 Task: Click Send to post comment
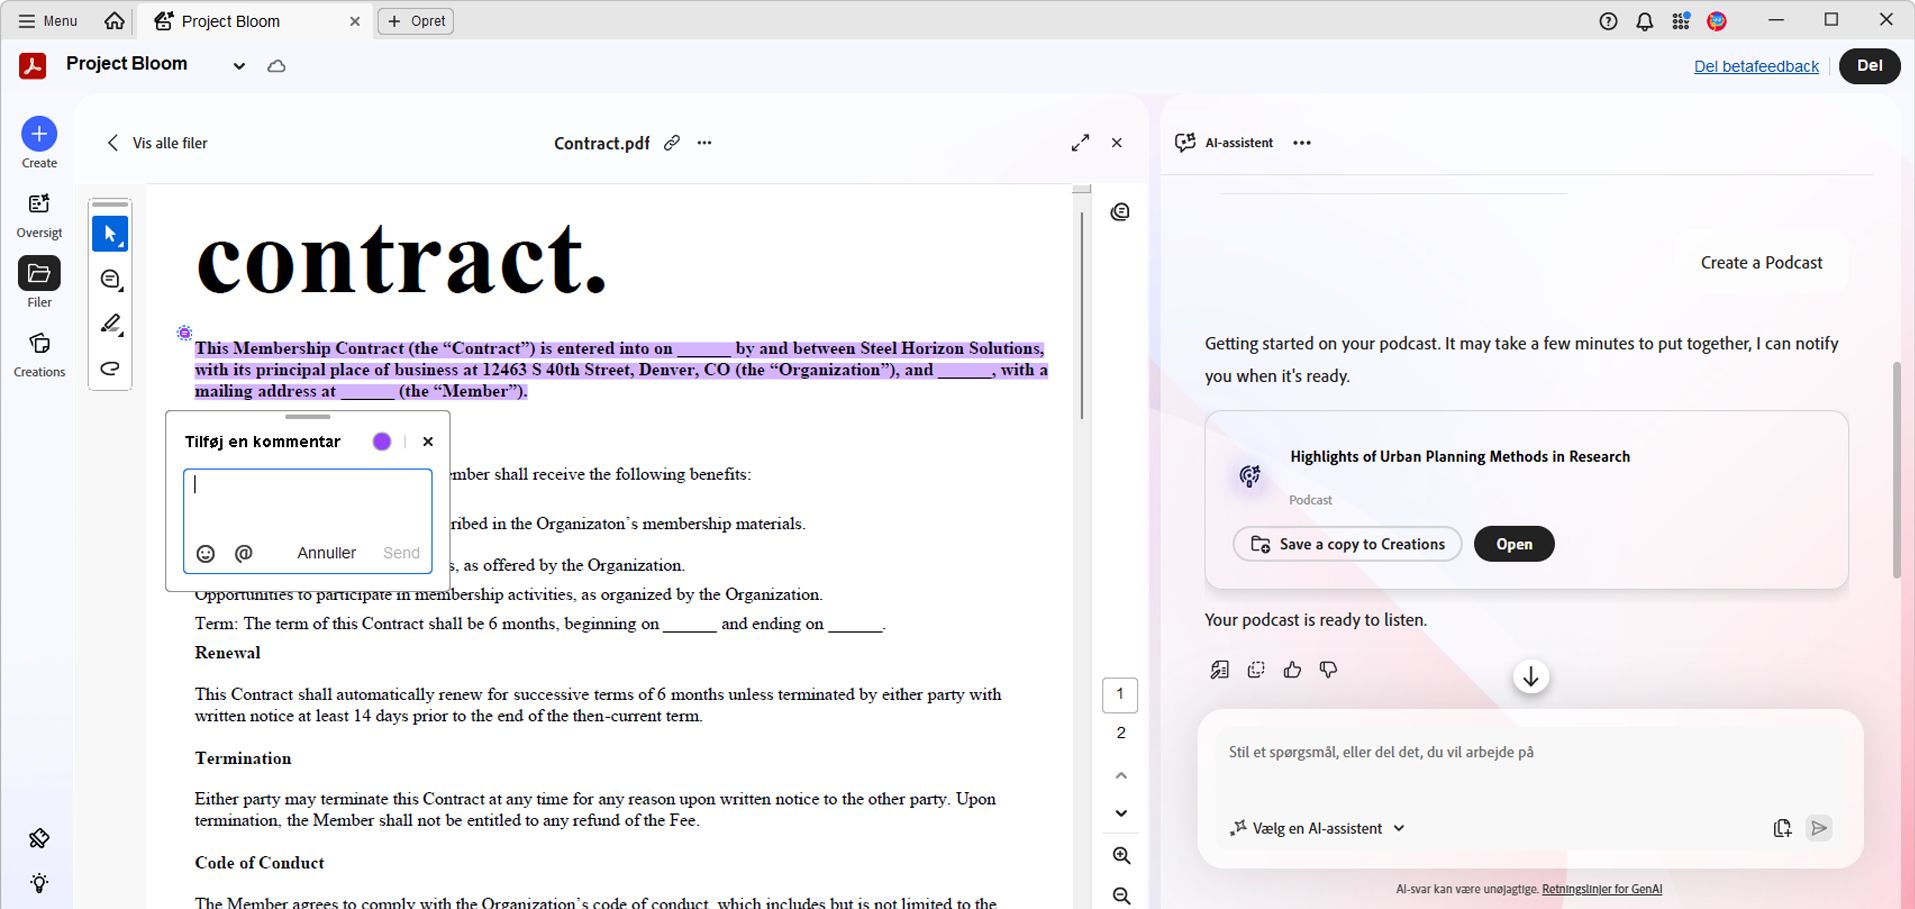click(401, 553)
